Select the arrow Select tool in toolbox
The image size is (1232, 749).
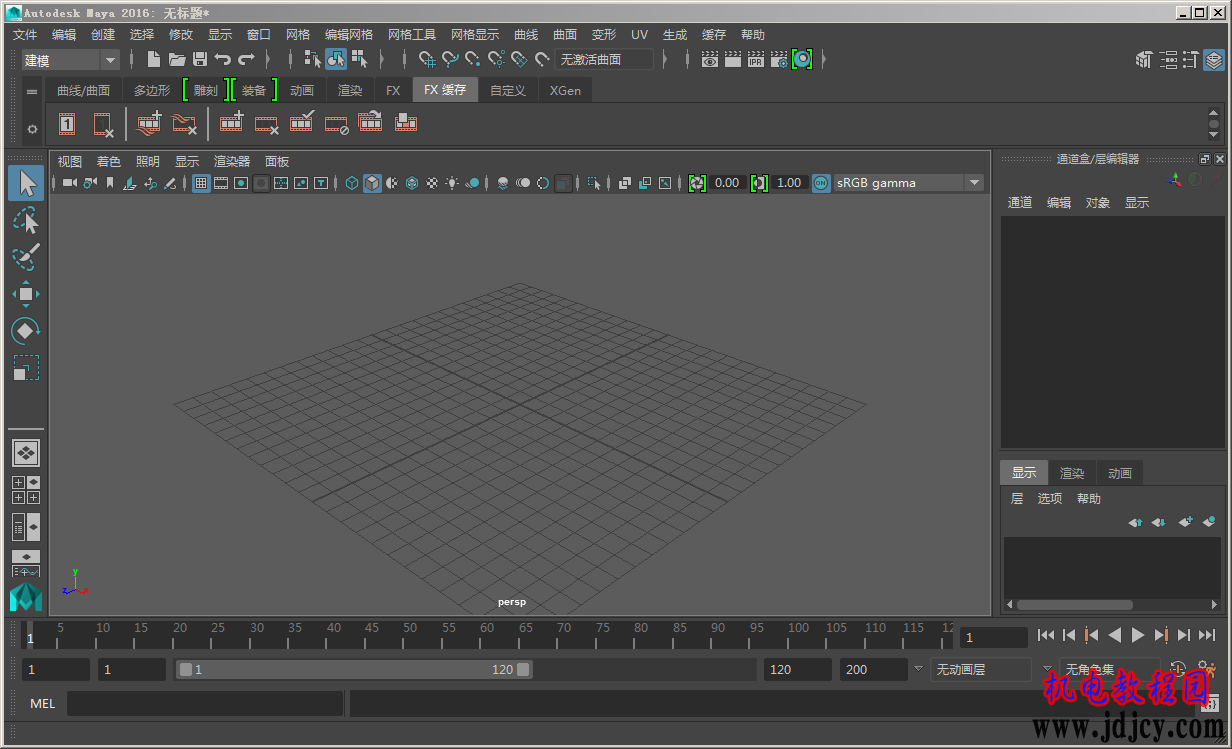click(x=26, y=183)
